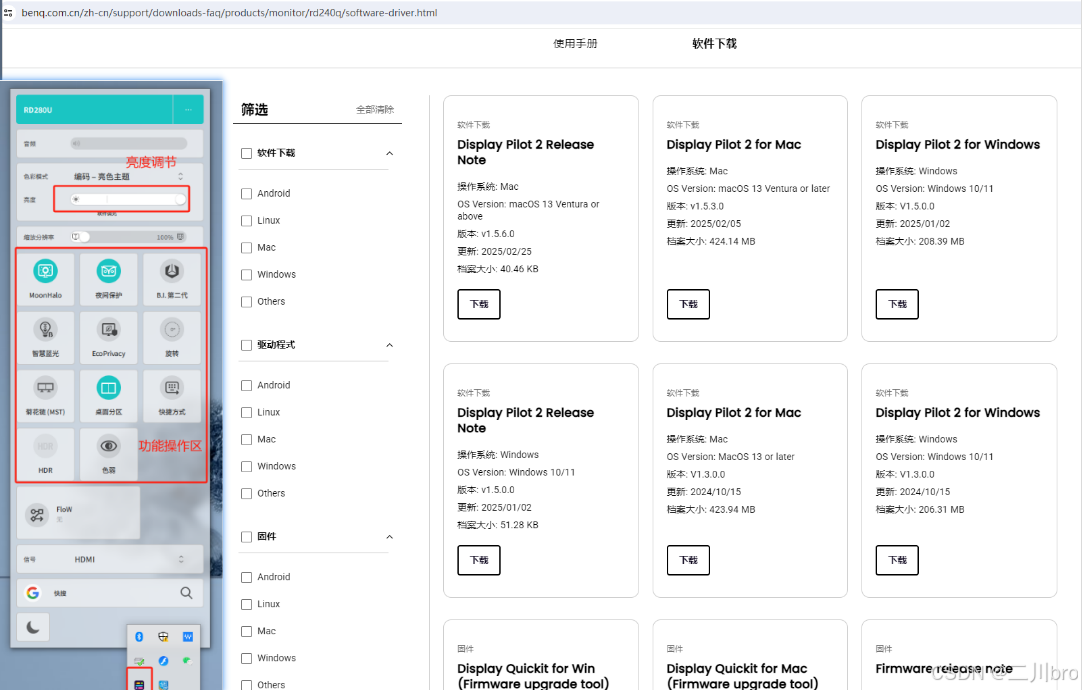Viewport: 1082px width, 690px height.
Task: Switch to the 软件下载 tab
Action: [714, 43]
